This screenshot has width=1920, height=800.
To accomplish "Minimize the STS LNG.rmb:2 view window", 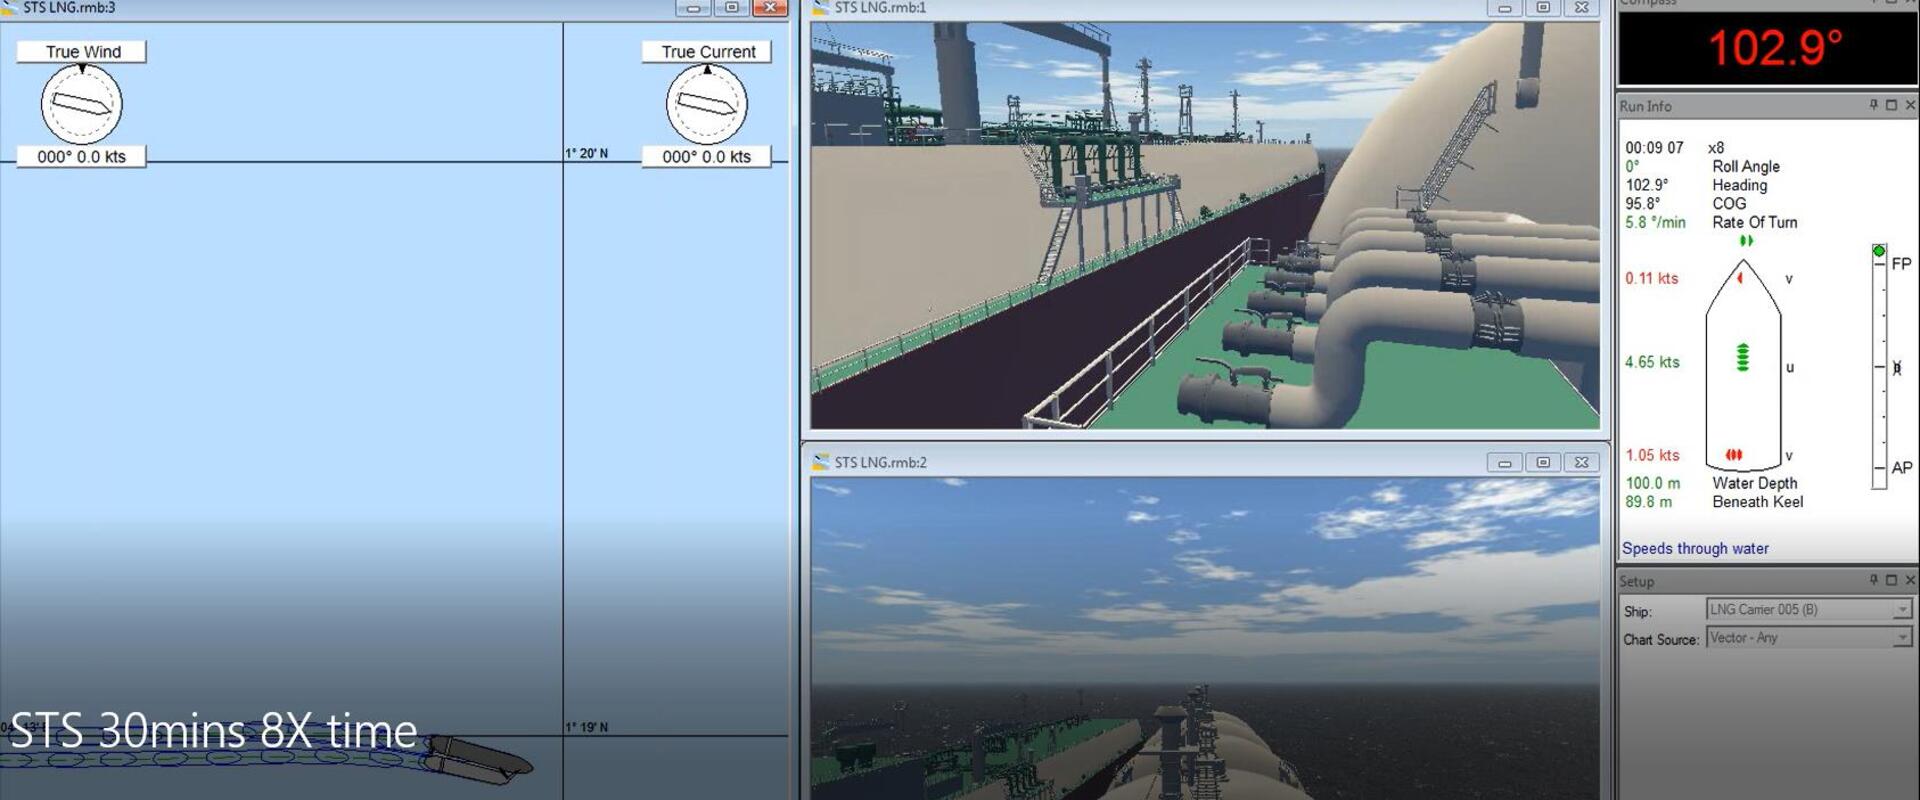I will tap(1504, 462).
